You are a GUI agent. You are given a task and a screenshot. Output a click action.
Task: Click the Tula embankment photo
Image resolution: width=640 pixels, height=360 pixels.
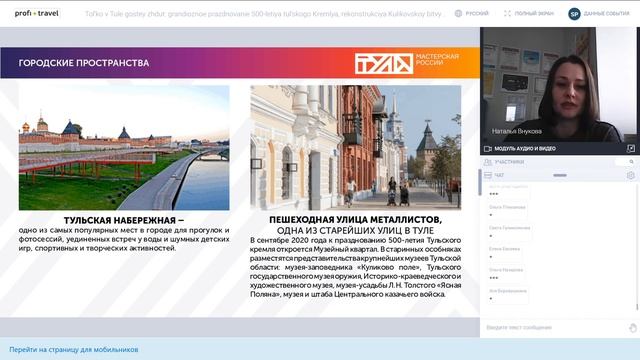point(124,148)
